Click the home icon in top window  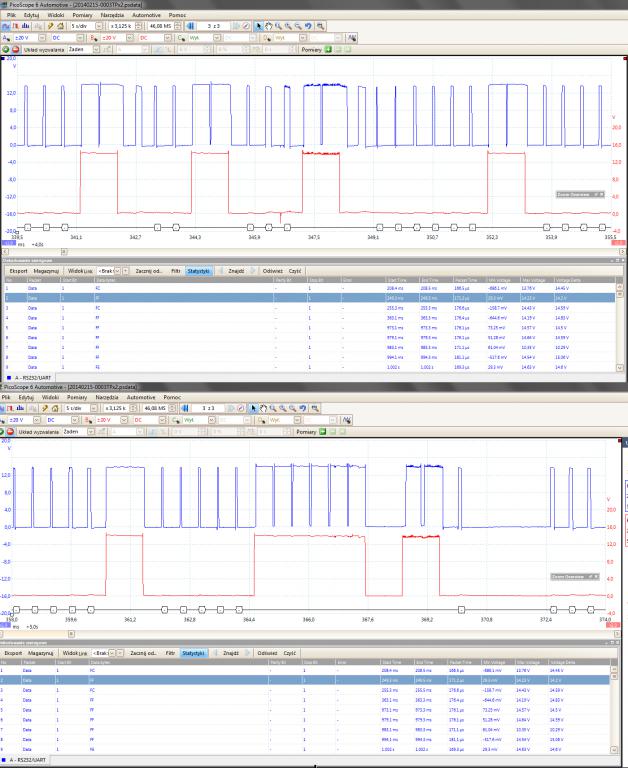(60, 26)
